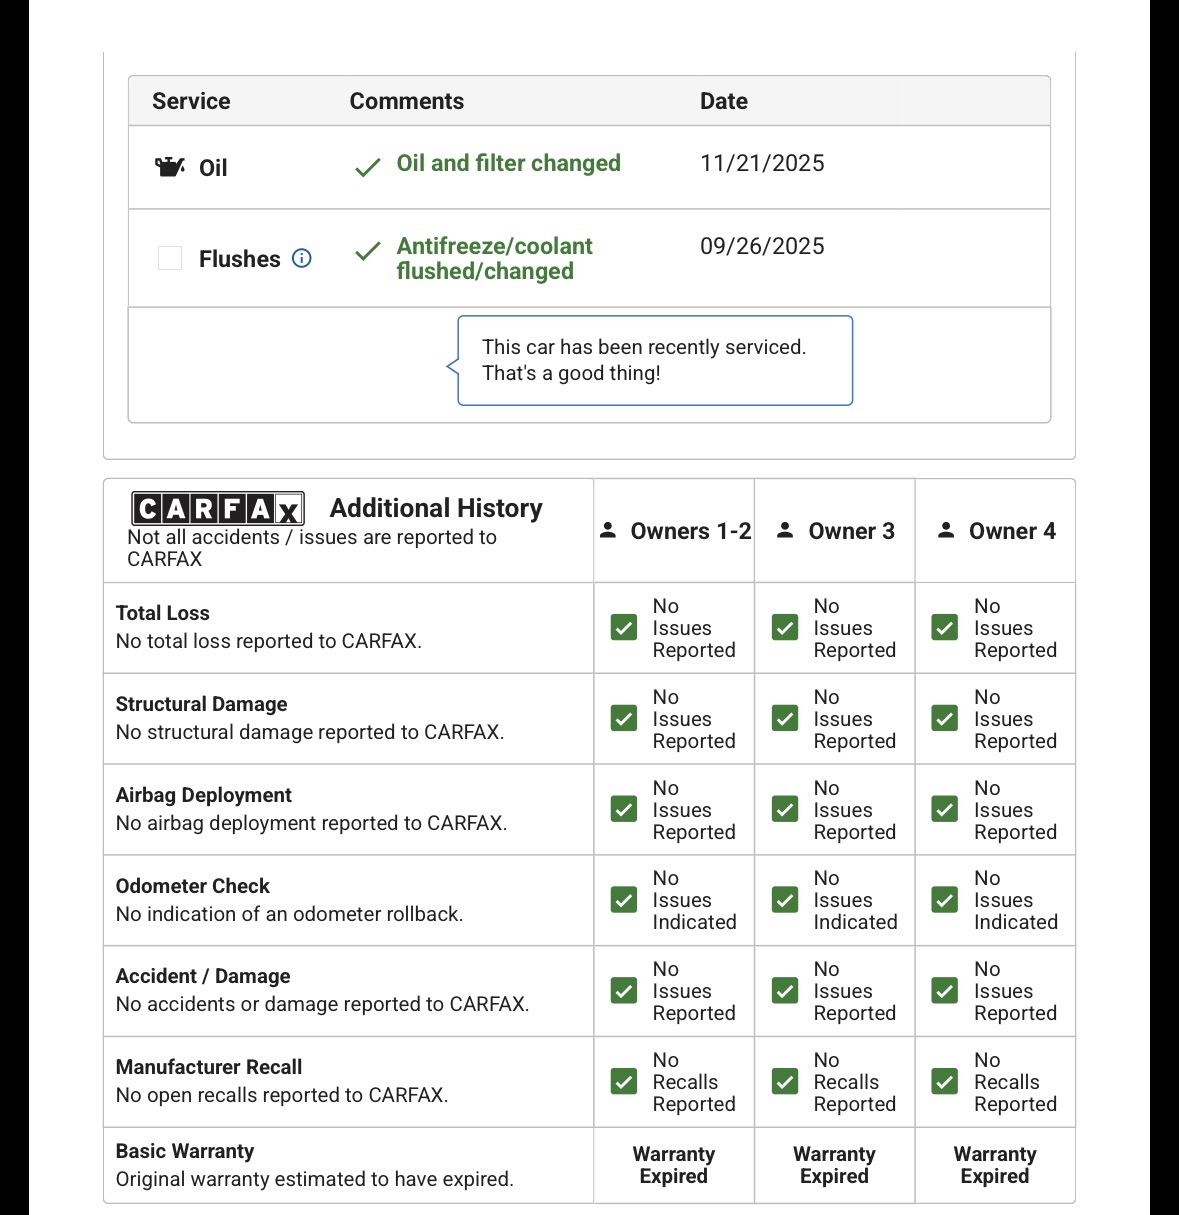
Task: Click Total Loss green check under Owner 4
Action: click(x=945, y=627)
